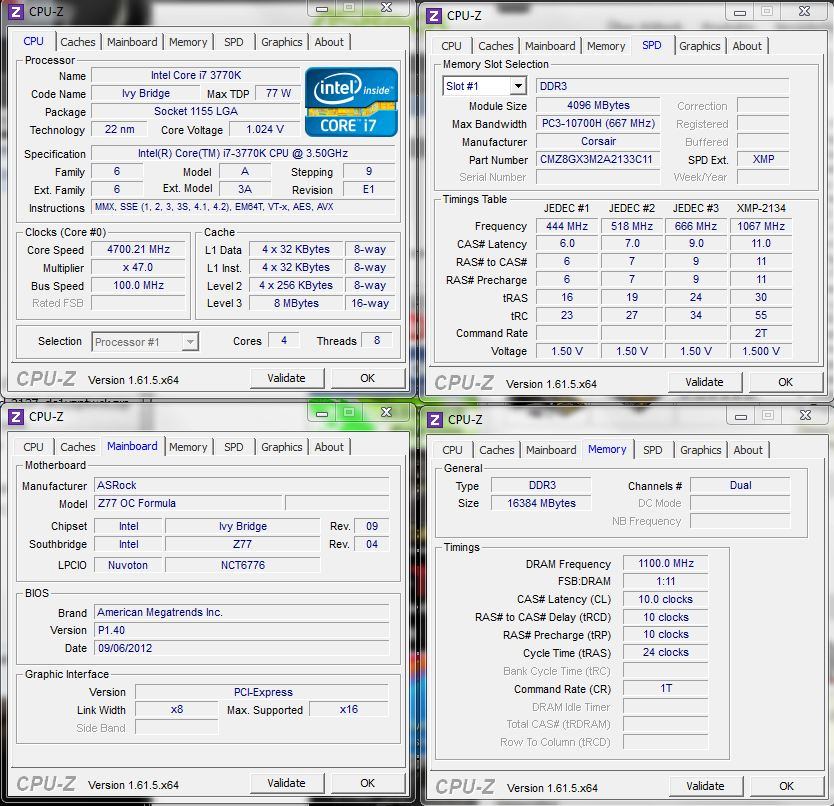Click the motherboard model Z77 OC Formula
834x806 pixels.
tap(188, 503)
